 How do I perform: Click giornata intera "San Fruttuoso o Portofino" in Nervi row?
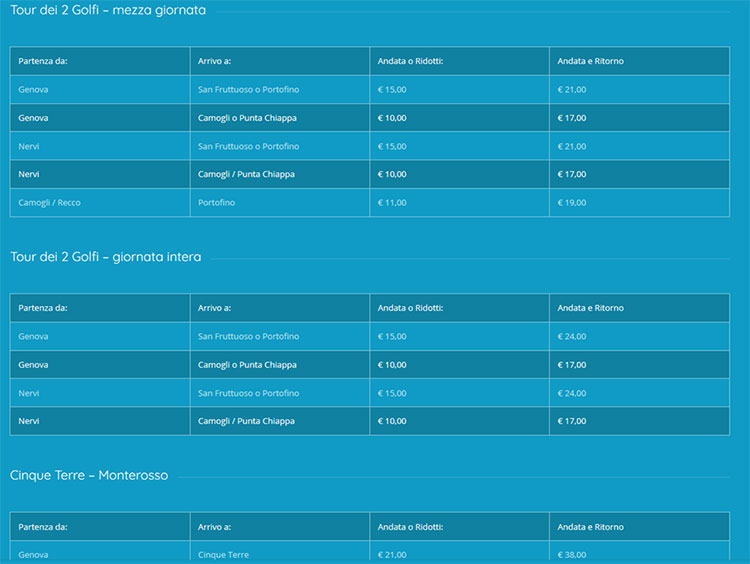pos(248,393)
